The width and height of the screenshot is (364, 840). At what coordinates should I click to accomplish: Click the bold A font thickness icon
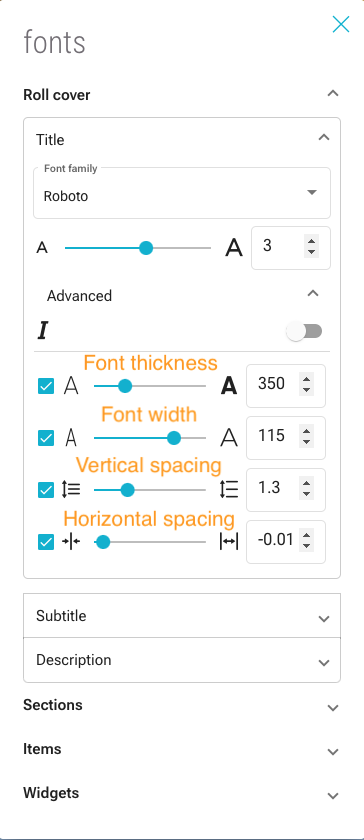229,386
